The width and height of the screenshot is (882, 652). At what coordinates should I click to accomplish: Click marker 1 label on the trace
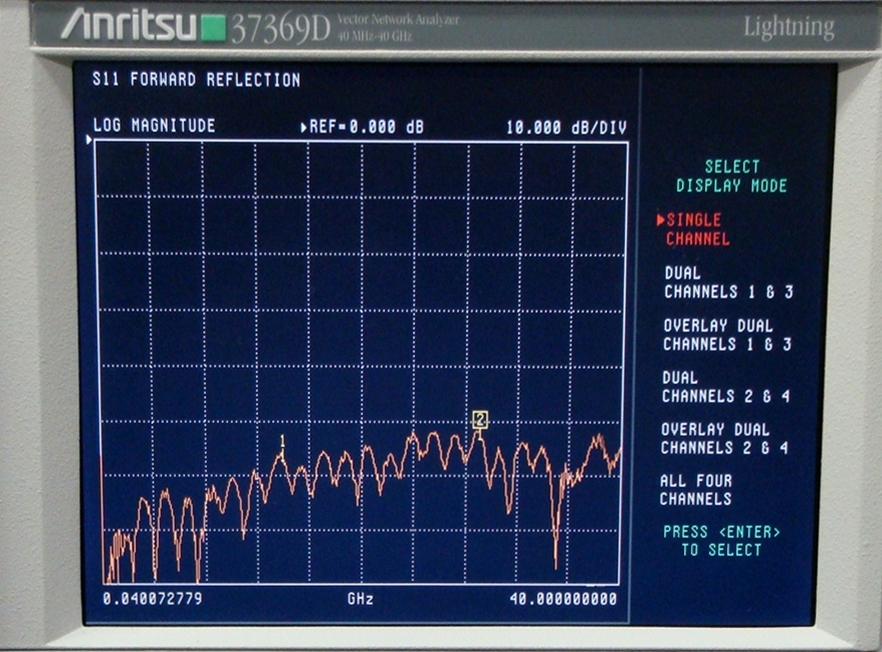pyautogui.click(x=282, y=440)
